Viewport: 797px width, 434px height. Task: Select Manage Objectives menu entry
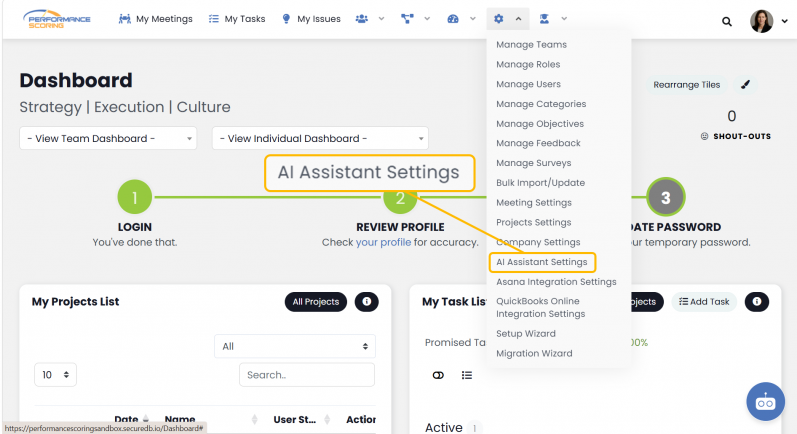pos(540,124)
